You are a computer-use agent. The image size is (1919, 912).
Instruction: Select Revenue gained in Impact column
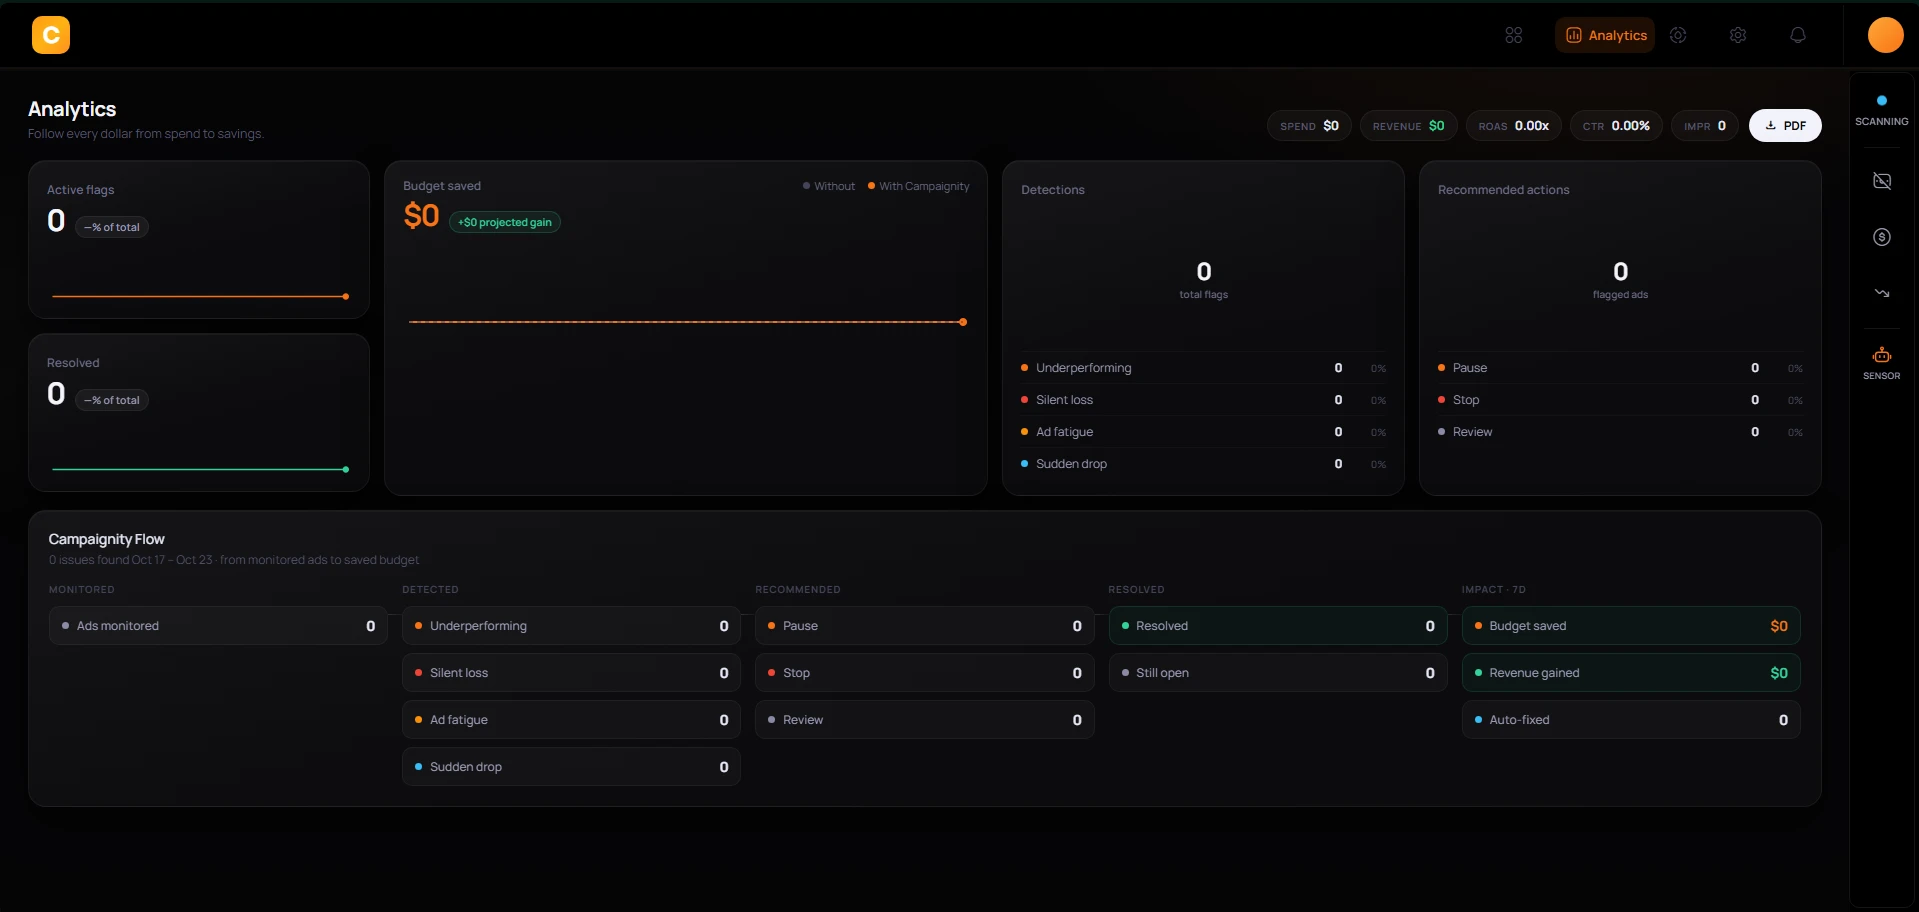coord(1631,673)
